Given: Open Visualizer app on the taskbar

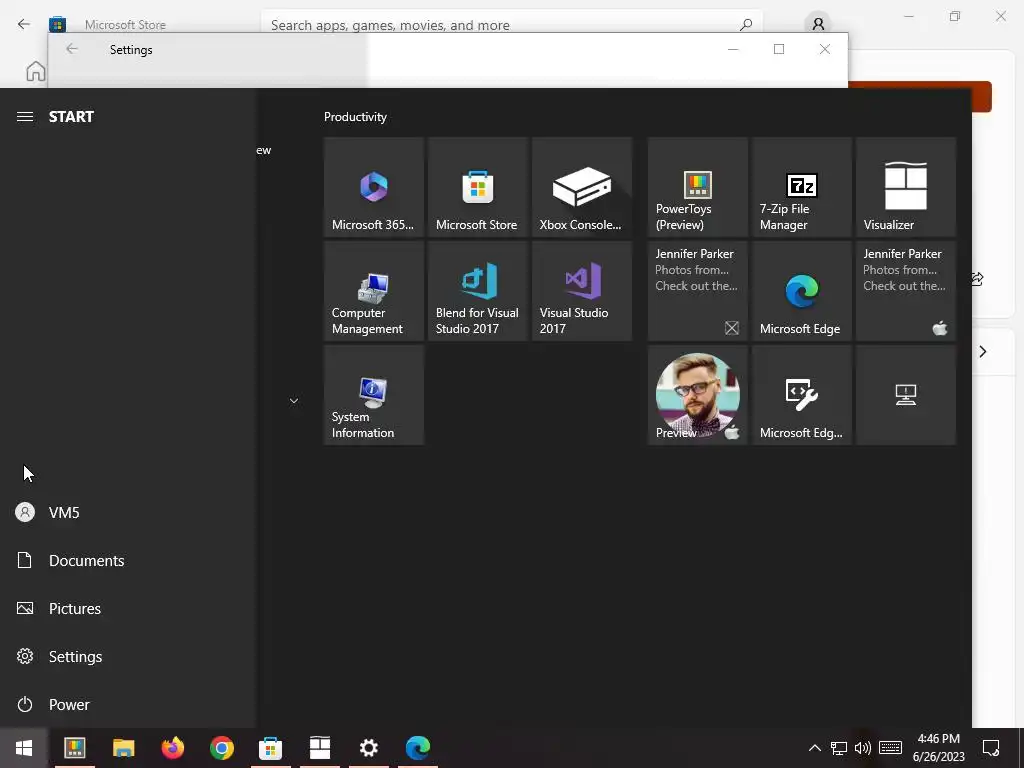Looking at the screenshot, I should (x=320, y=748).
